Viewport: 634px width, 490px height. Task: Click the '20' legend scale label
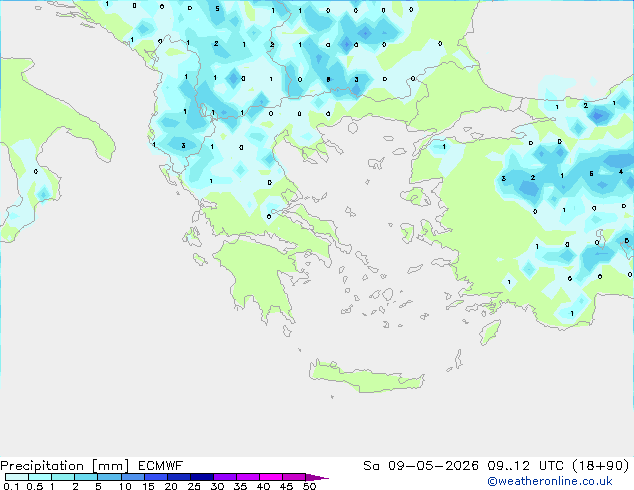tap(171, 486)
